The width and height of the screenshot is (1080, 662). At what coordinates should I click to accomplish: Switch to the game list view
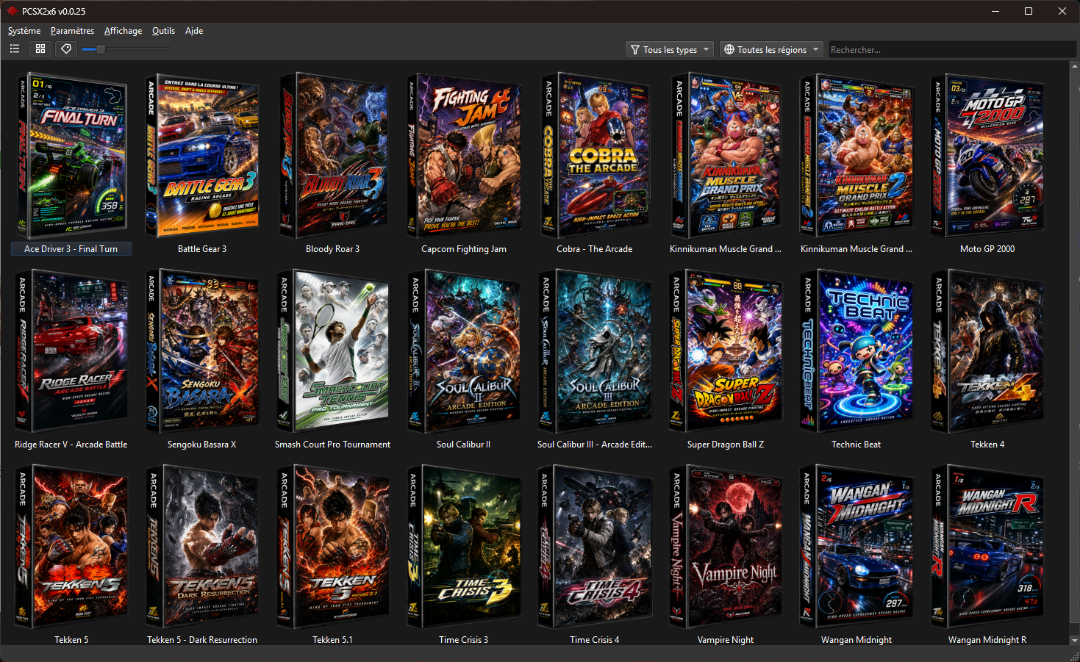[14, 49]
